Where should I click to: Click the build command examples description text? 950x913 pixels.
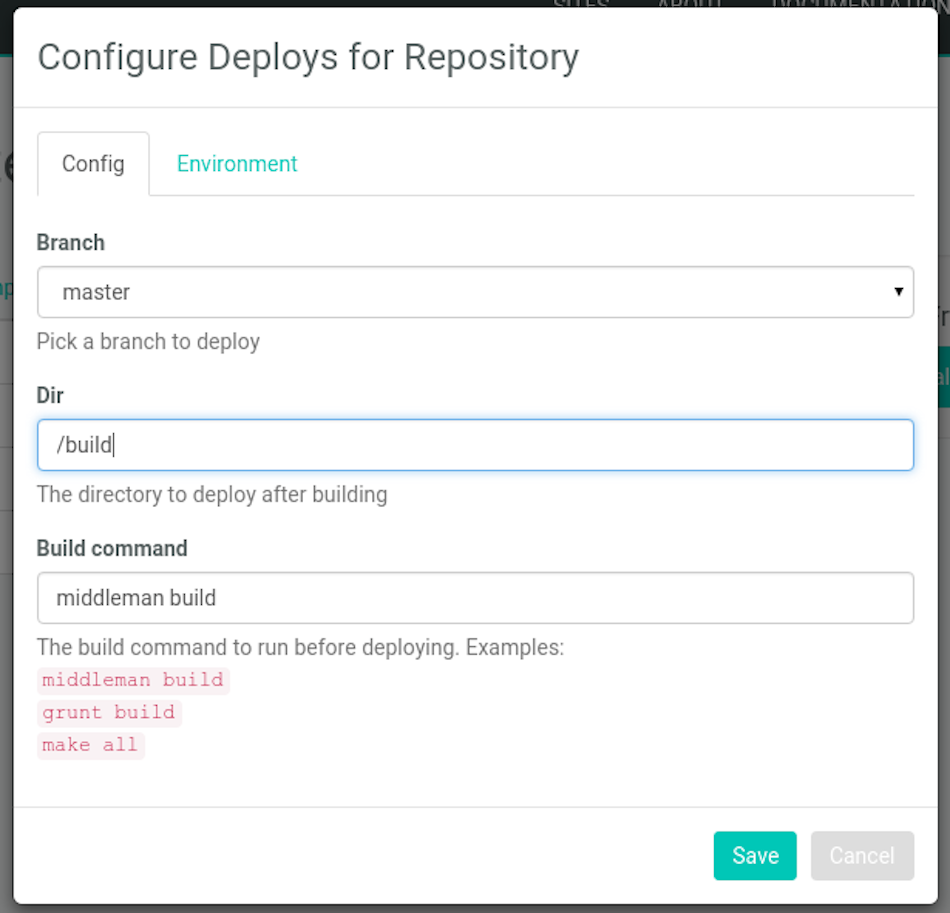click(x=301, y=647)
